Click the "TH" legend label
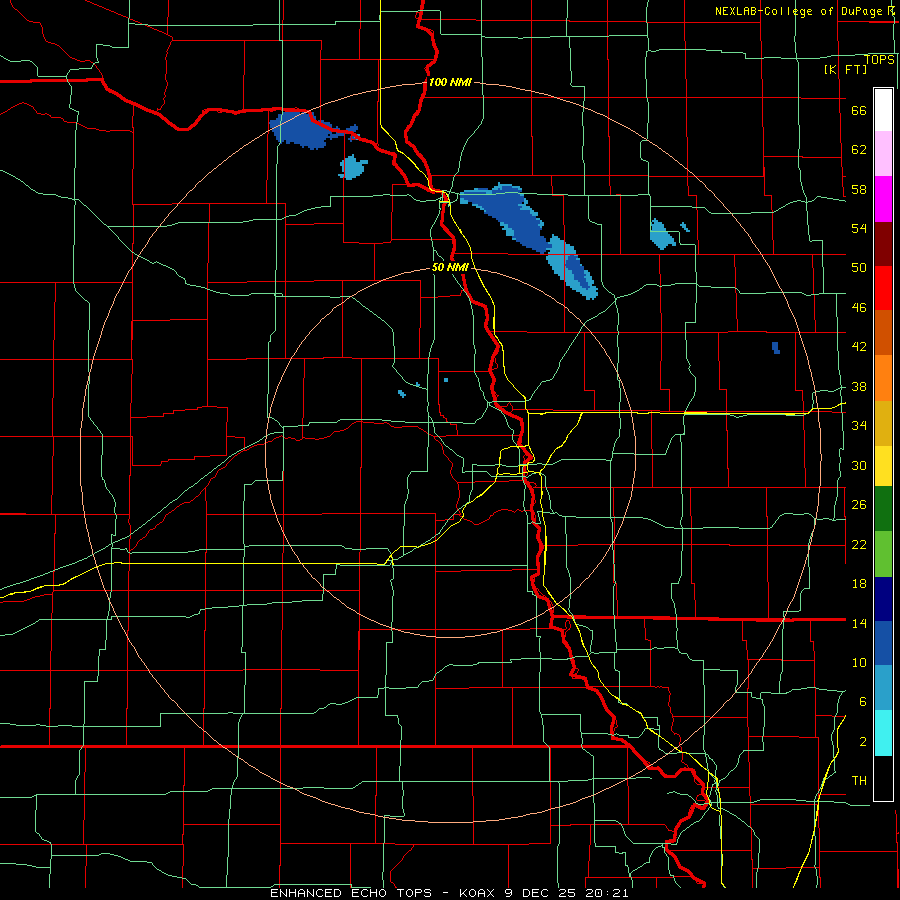 pos(859,781)
